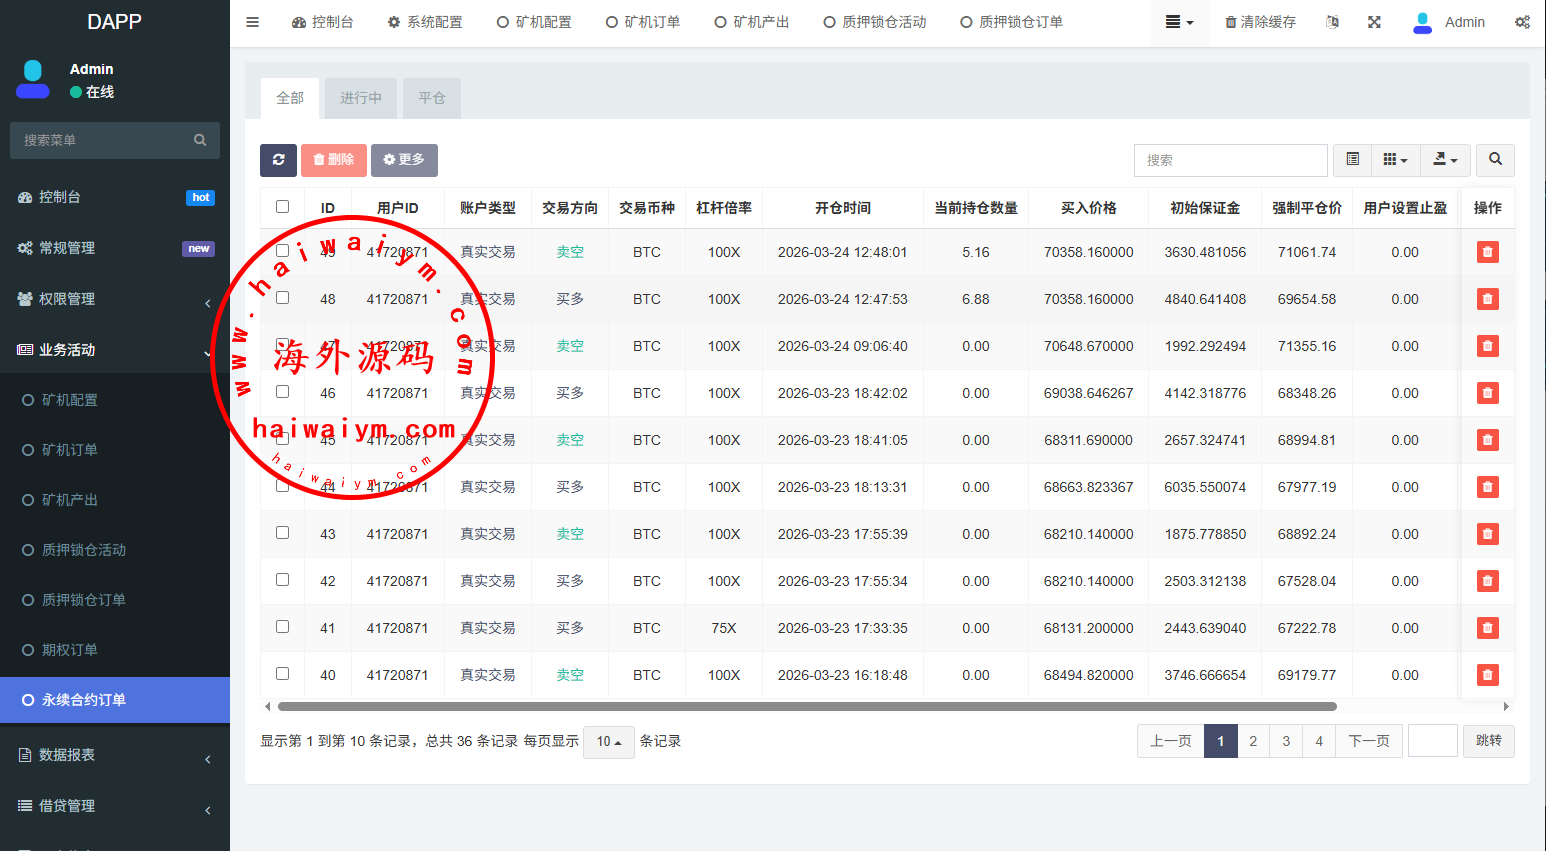This screenshot has height=851, width=1546.
Task: Open the columns visibility dropdown
Action: point(1395,160)
